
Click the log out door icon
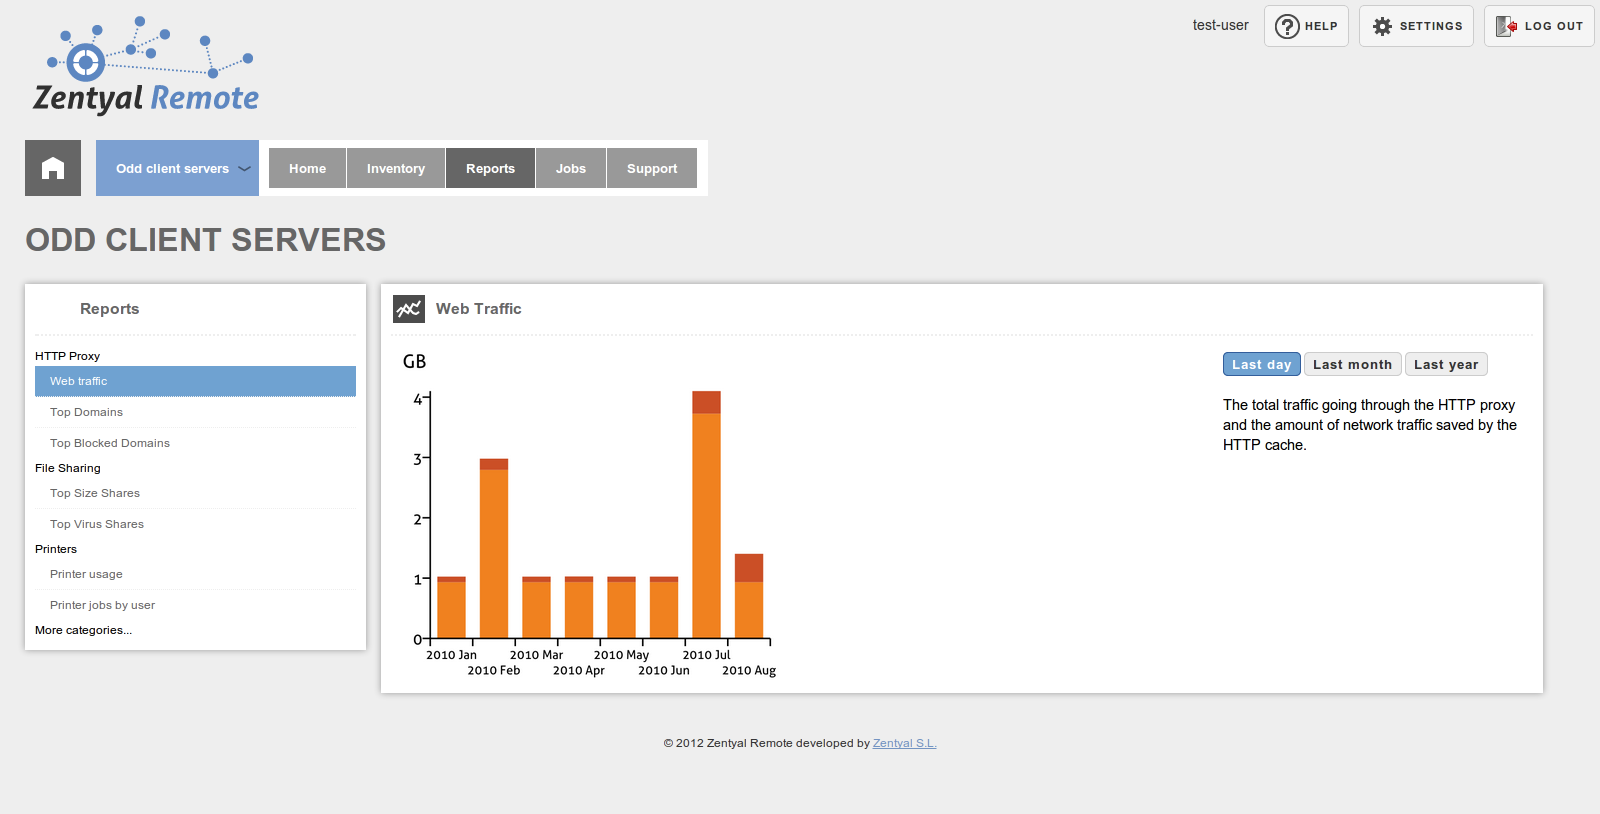[1506, 26]
